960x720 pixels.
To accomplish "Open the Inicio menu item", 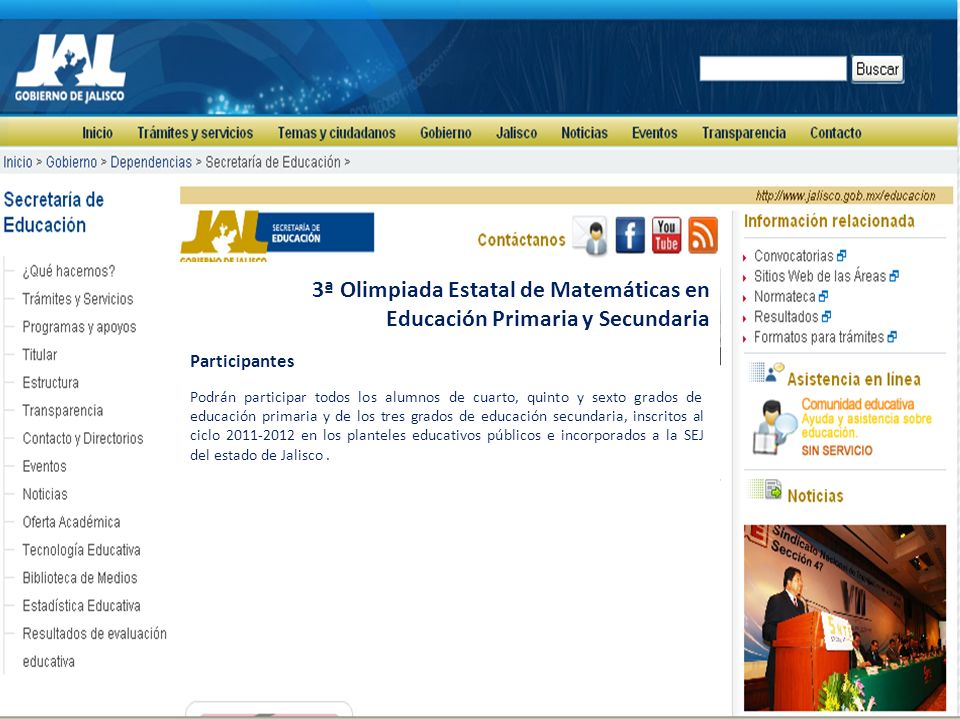I will tap(97, 133).
